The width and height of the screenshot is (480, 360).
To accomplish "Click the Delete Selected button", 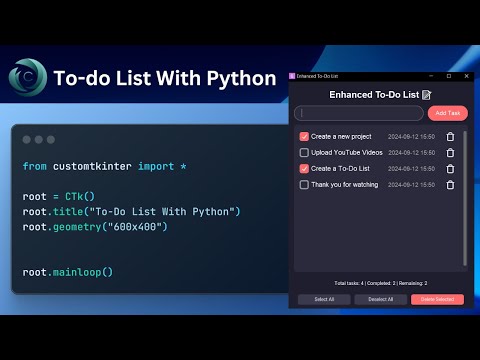I will pyautogui.click(x=437, y=299).
